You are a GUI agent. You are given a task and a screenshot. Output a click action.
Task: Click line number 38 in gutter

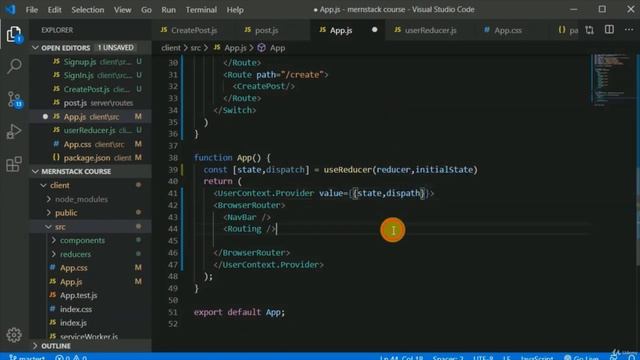pyautogui.click(x=173, y=158)
